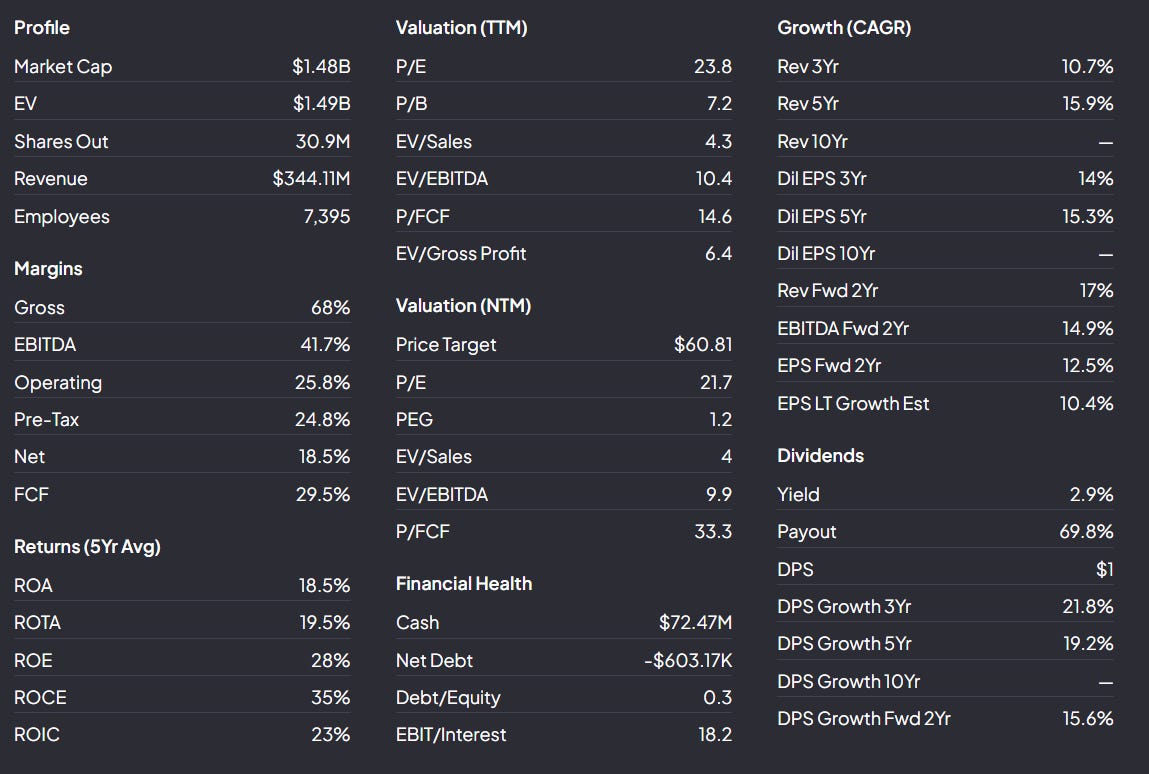
Task: Click the Net Debt value
Action: (x=688, y=660)
